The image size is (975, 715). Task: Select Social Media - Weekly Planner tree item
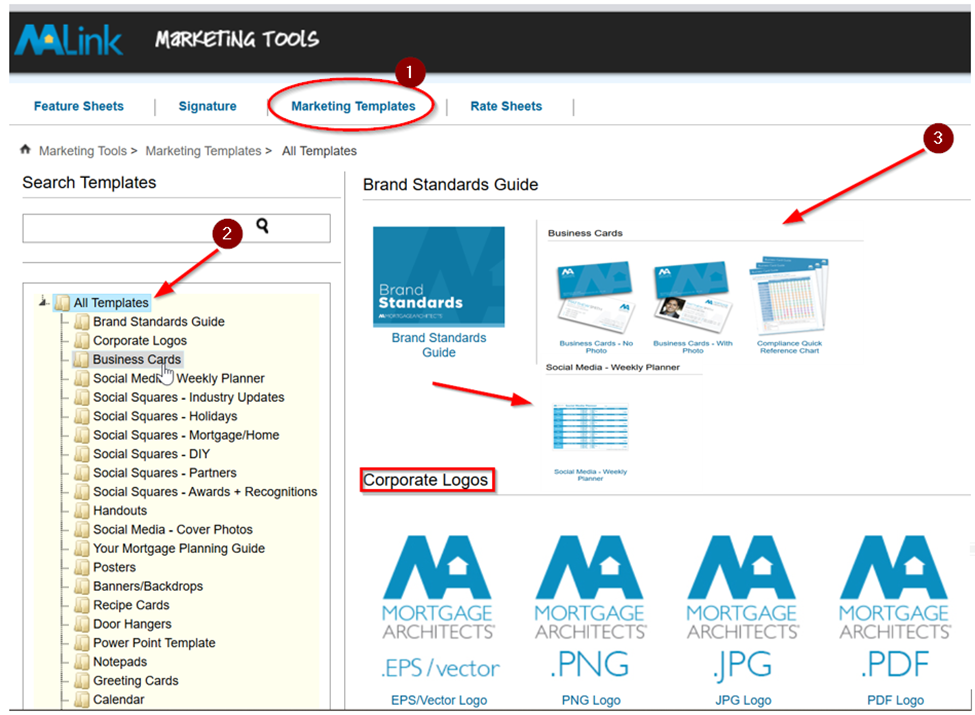coord(178,378)
